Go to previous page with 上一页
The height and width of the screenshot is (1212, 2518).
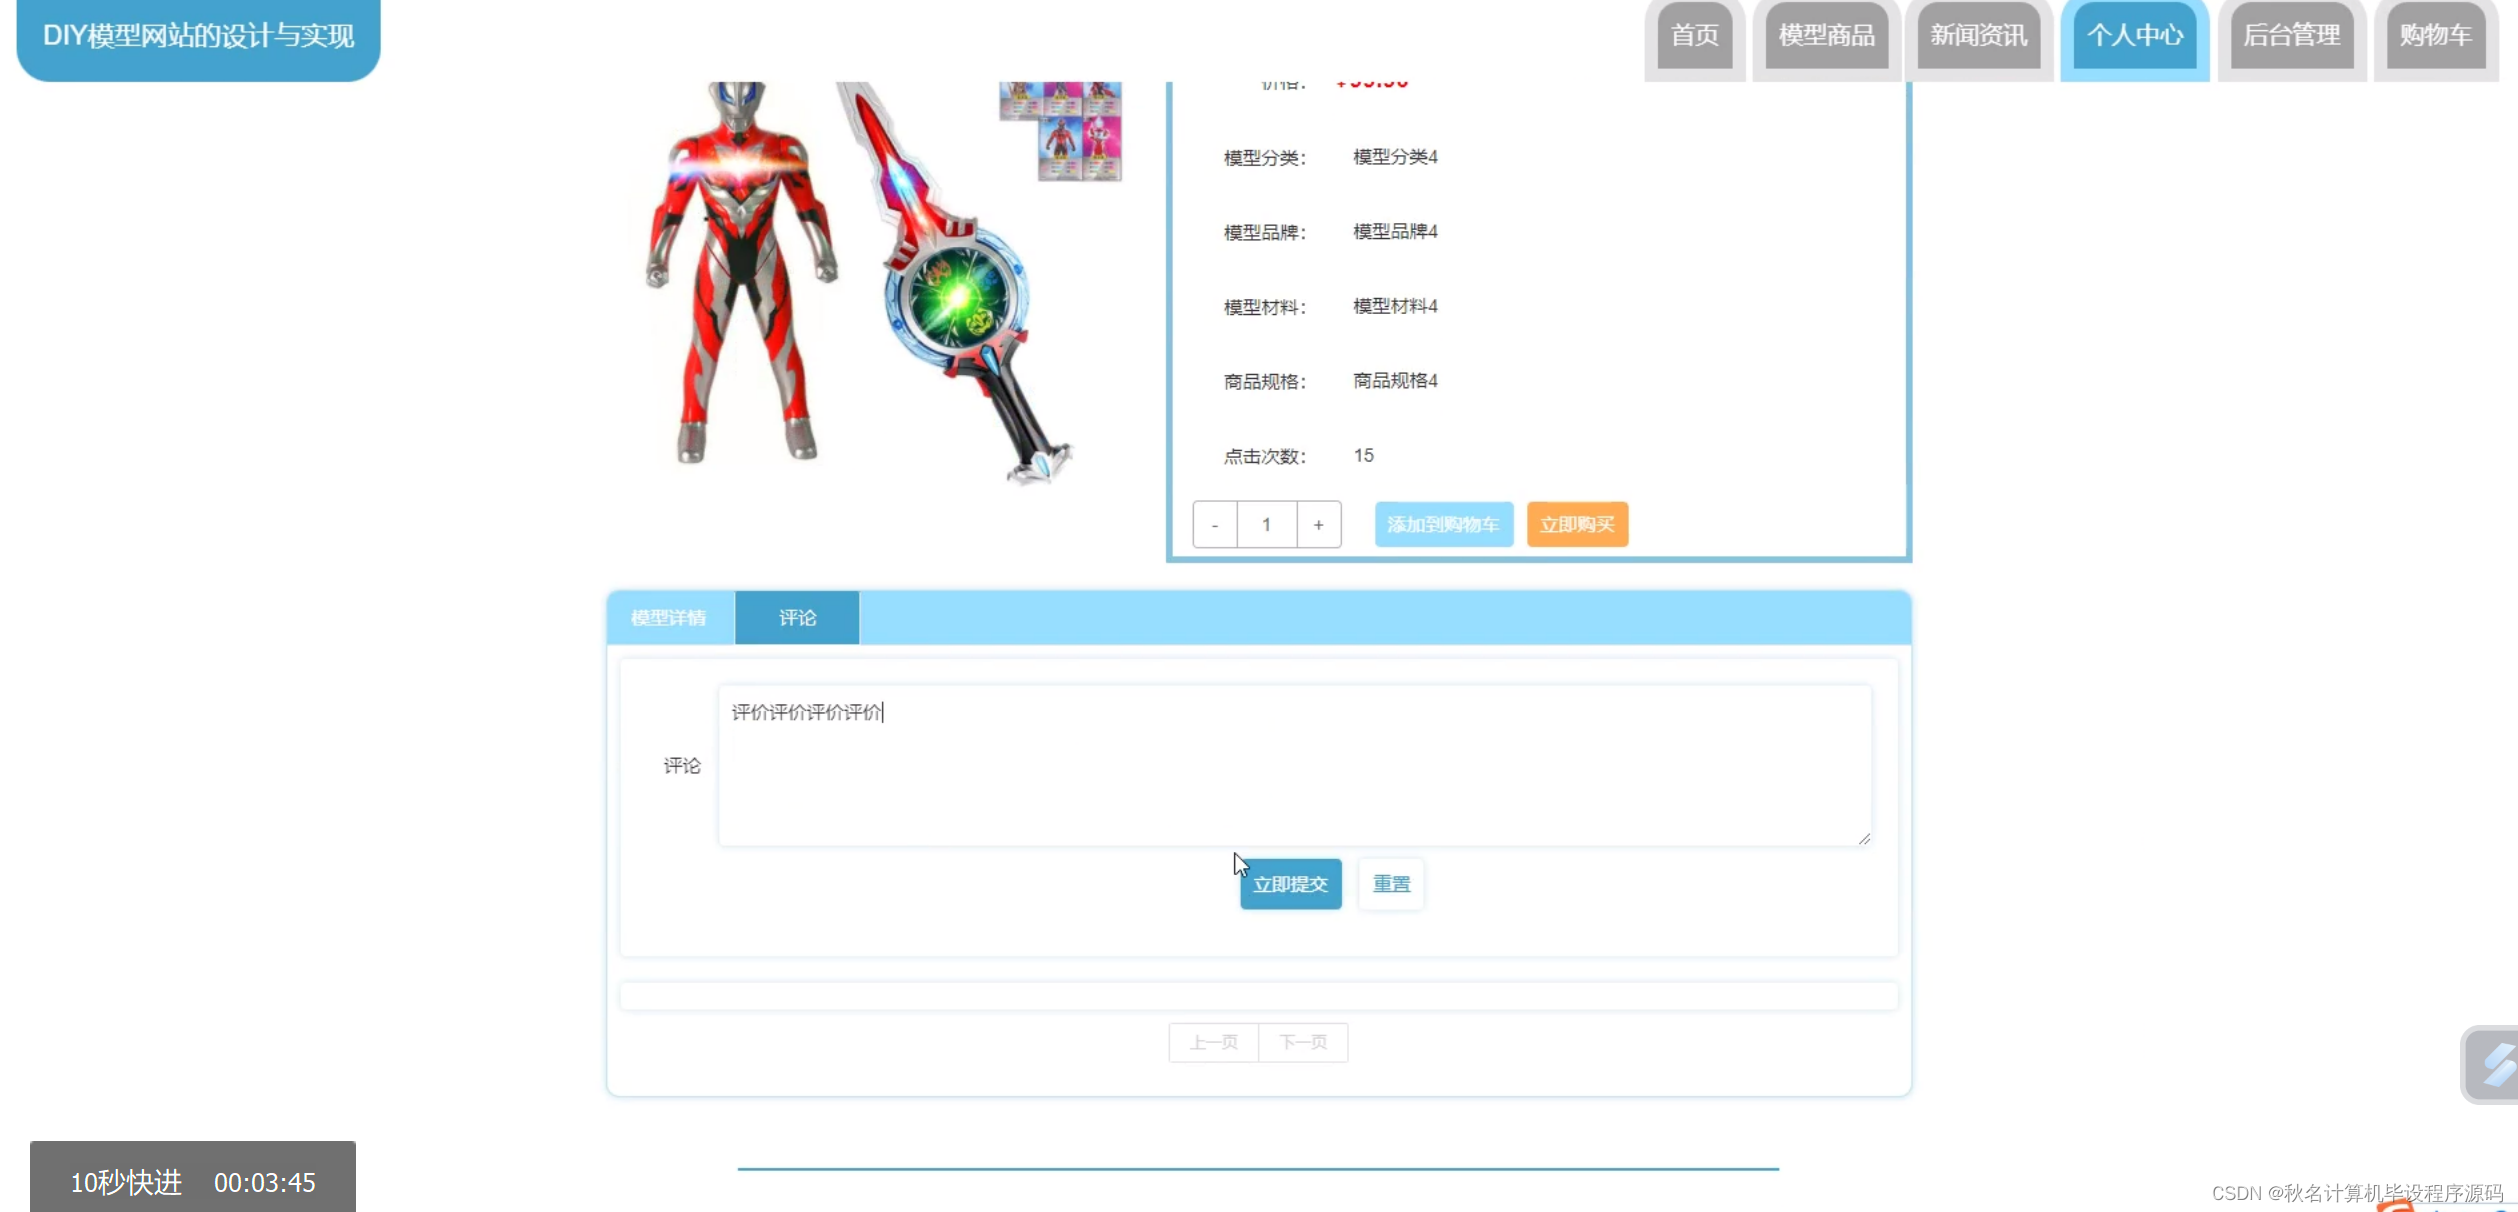1213,1043
